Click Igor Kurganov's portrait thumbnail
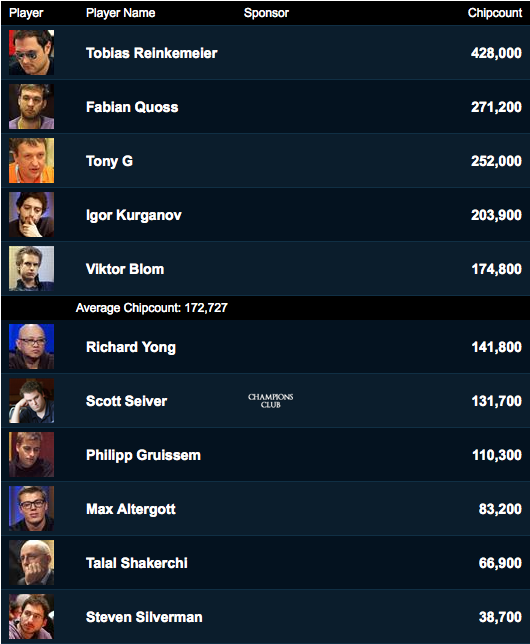Viewport: 530px width, 644px height. click(x=31, y=214)
